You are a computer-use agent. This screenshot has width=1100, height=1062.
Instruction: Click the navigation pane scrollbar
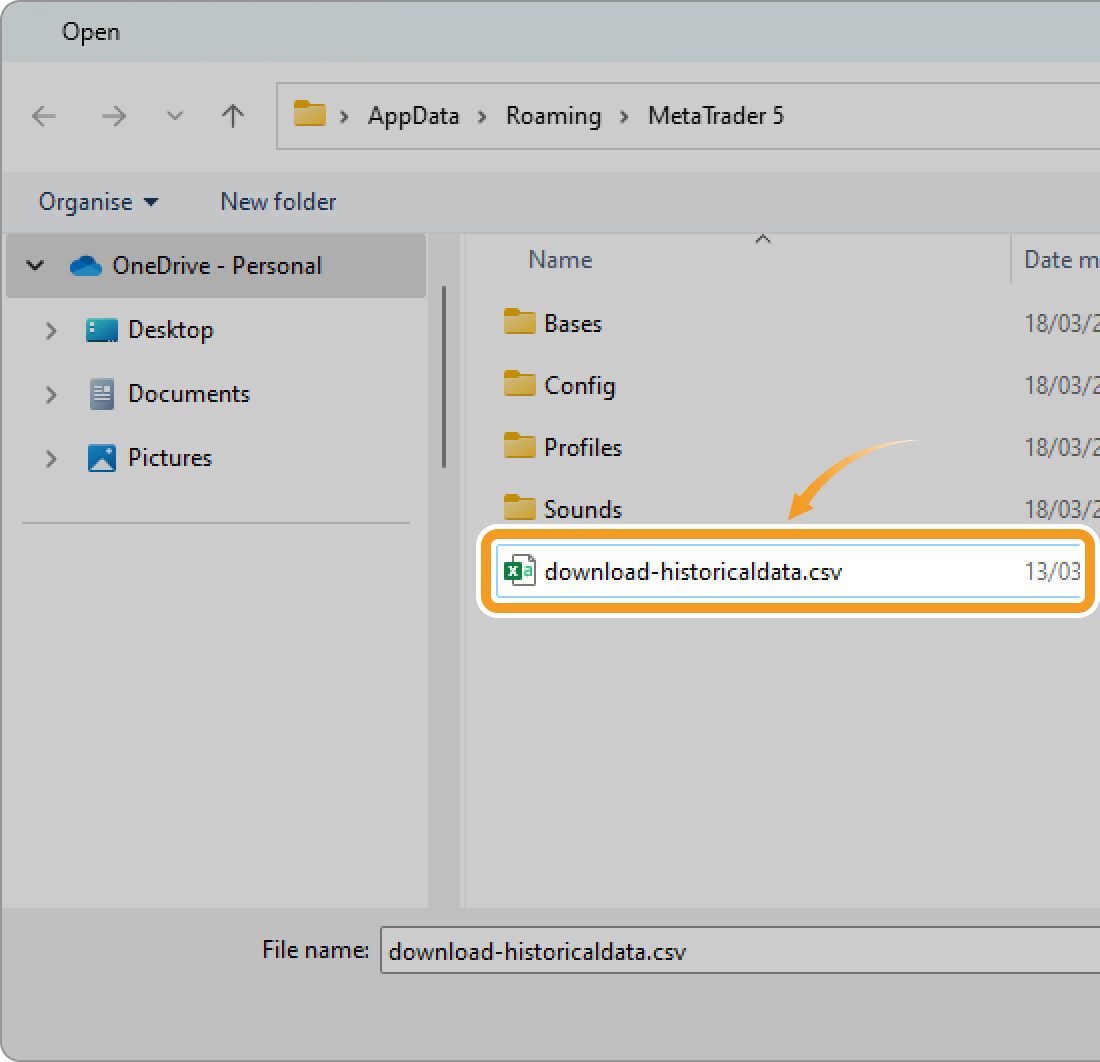point(444,377)
